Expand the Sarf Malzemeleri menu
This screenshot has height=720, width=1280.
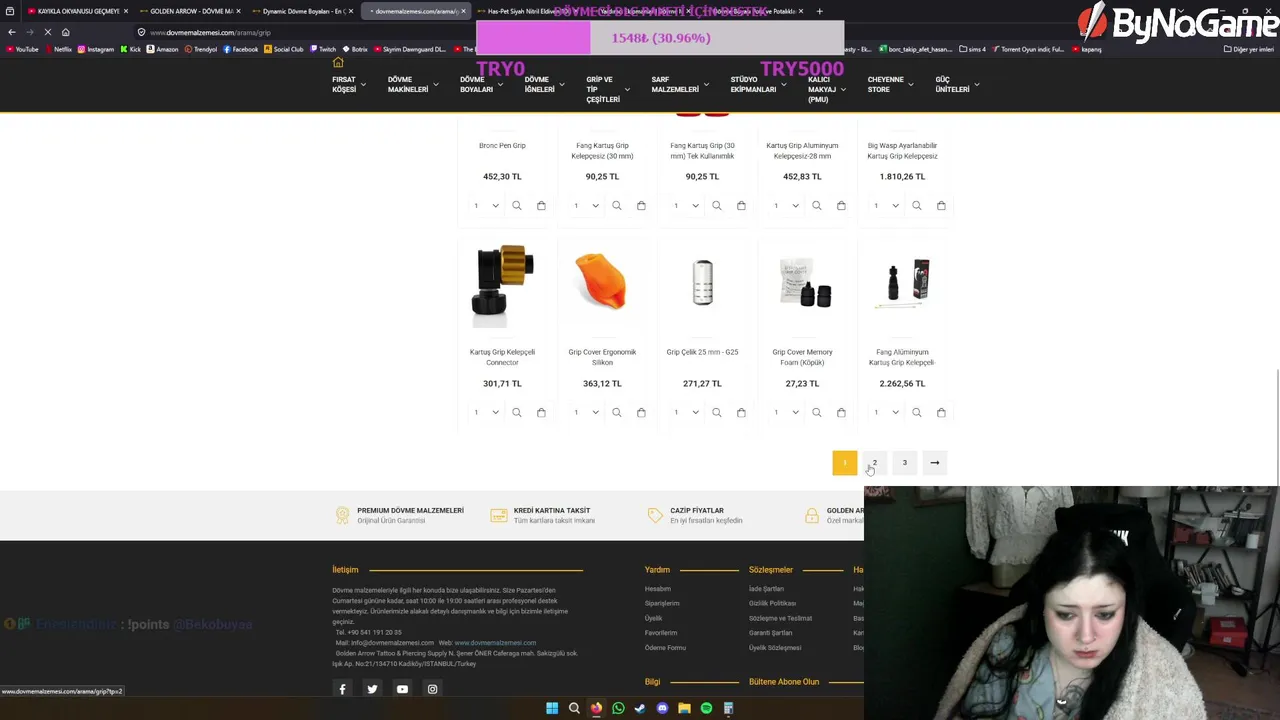(680, 85)
